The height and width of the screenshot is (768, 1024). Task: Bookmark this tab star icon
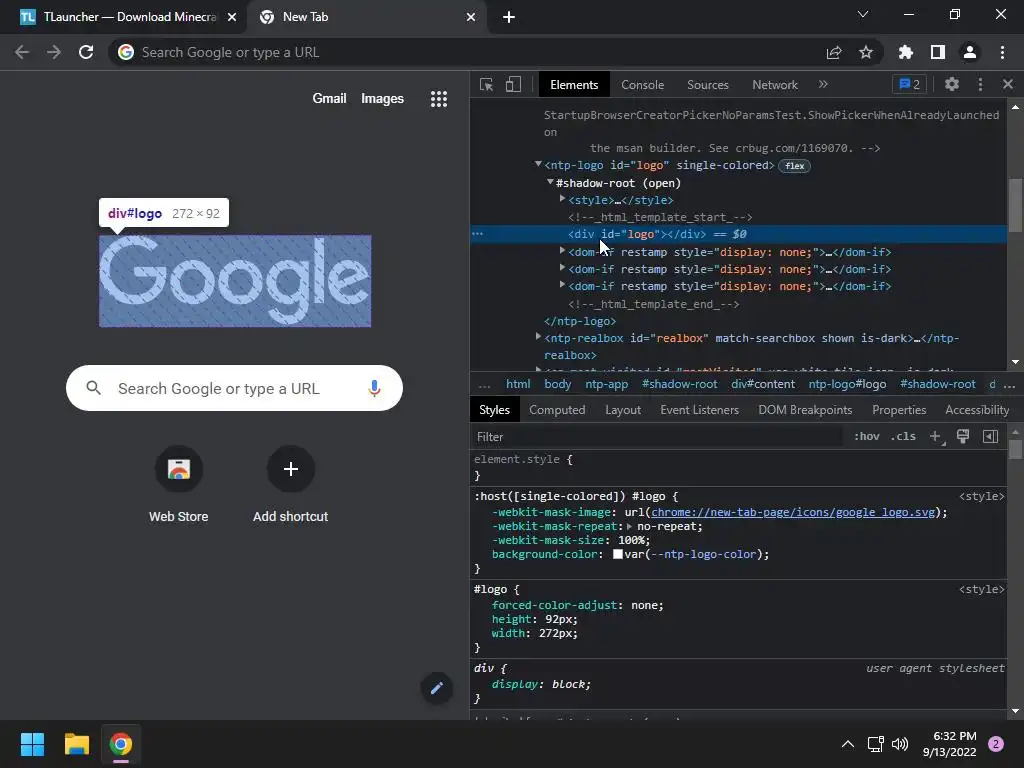(x=866, y=52)
